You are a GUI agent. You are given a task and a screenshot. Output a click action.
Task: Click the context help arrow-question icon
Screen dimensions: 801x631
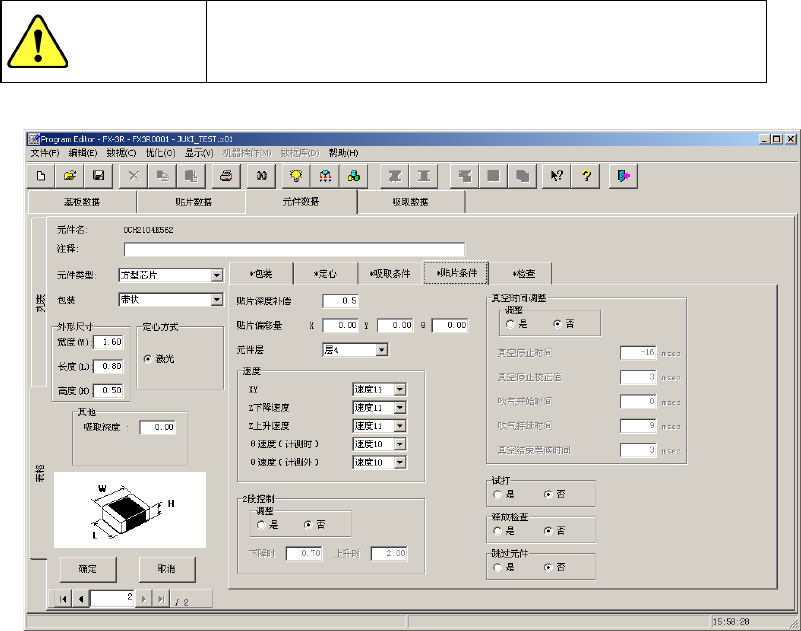[558, 175]
